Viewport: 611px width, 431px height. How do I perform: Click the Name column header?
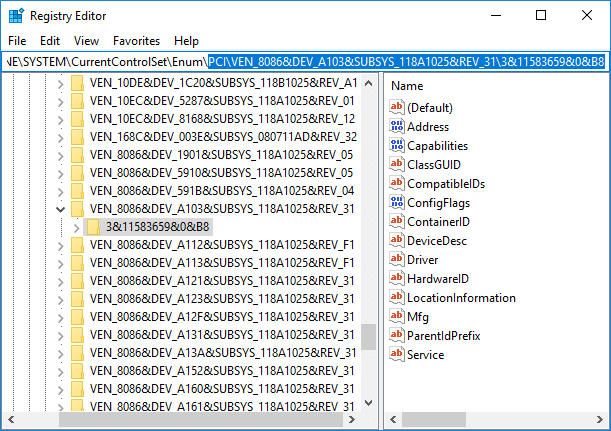[407, 86]
